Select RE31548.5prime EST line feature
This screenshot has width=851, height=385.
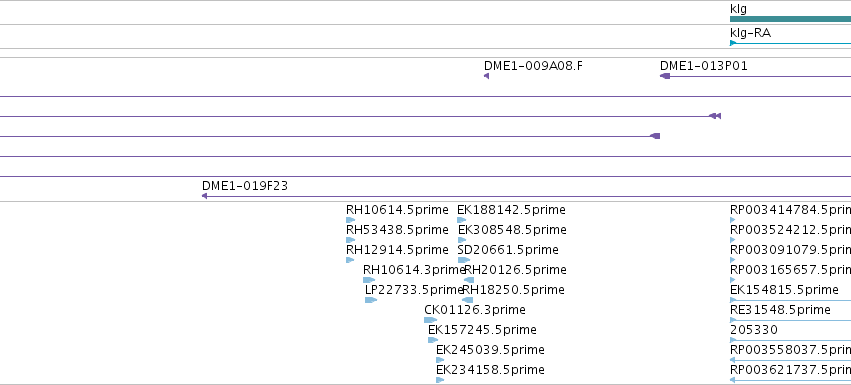click(x=790, y=320)
